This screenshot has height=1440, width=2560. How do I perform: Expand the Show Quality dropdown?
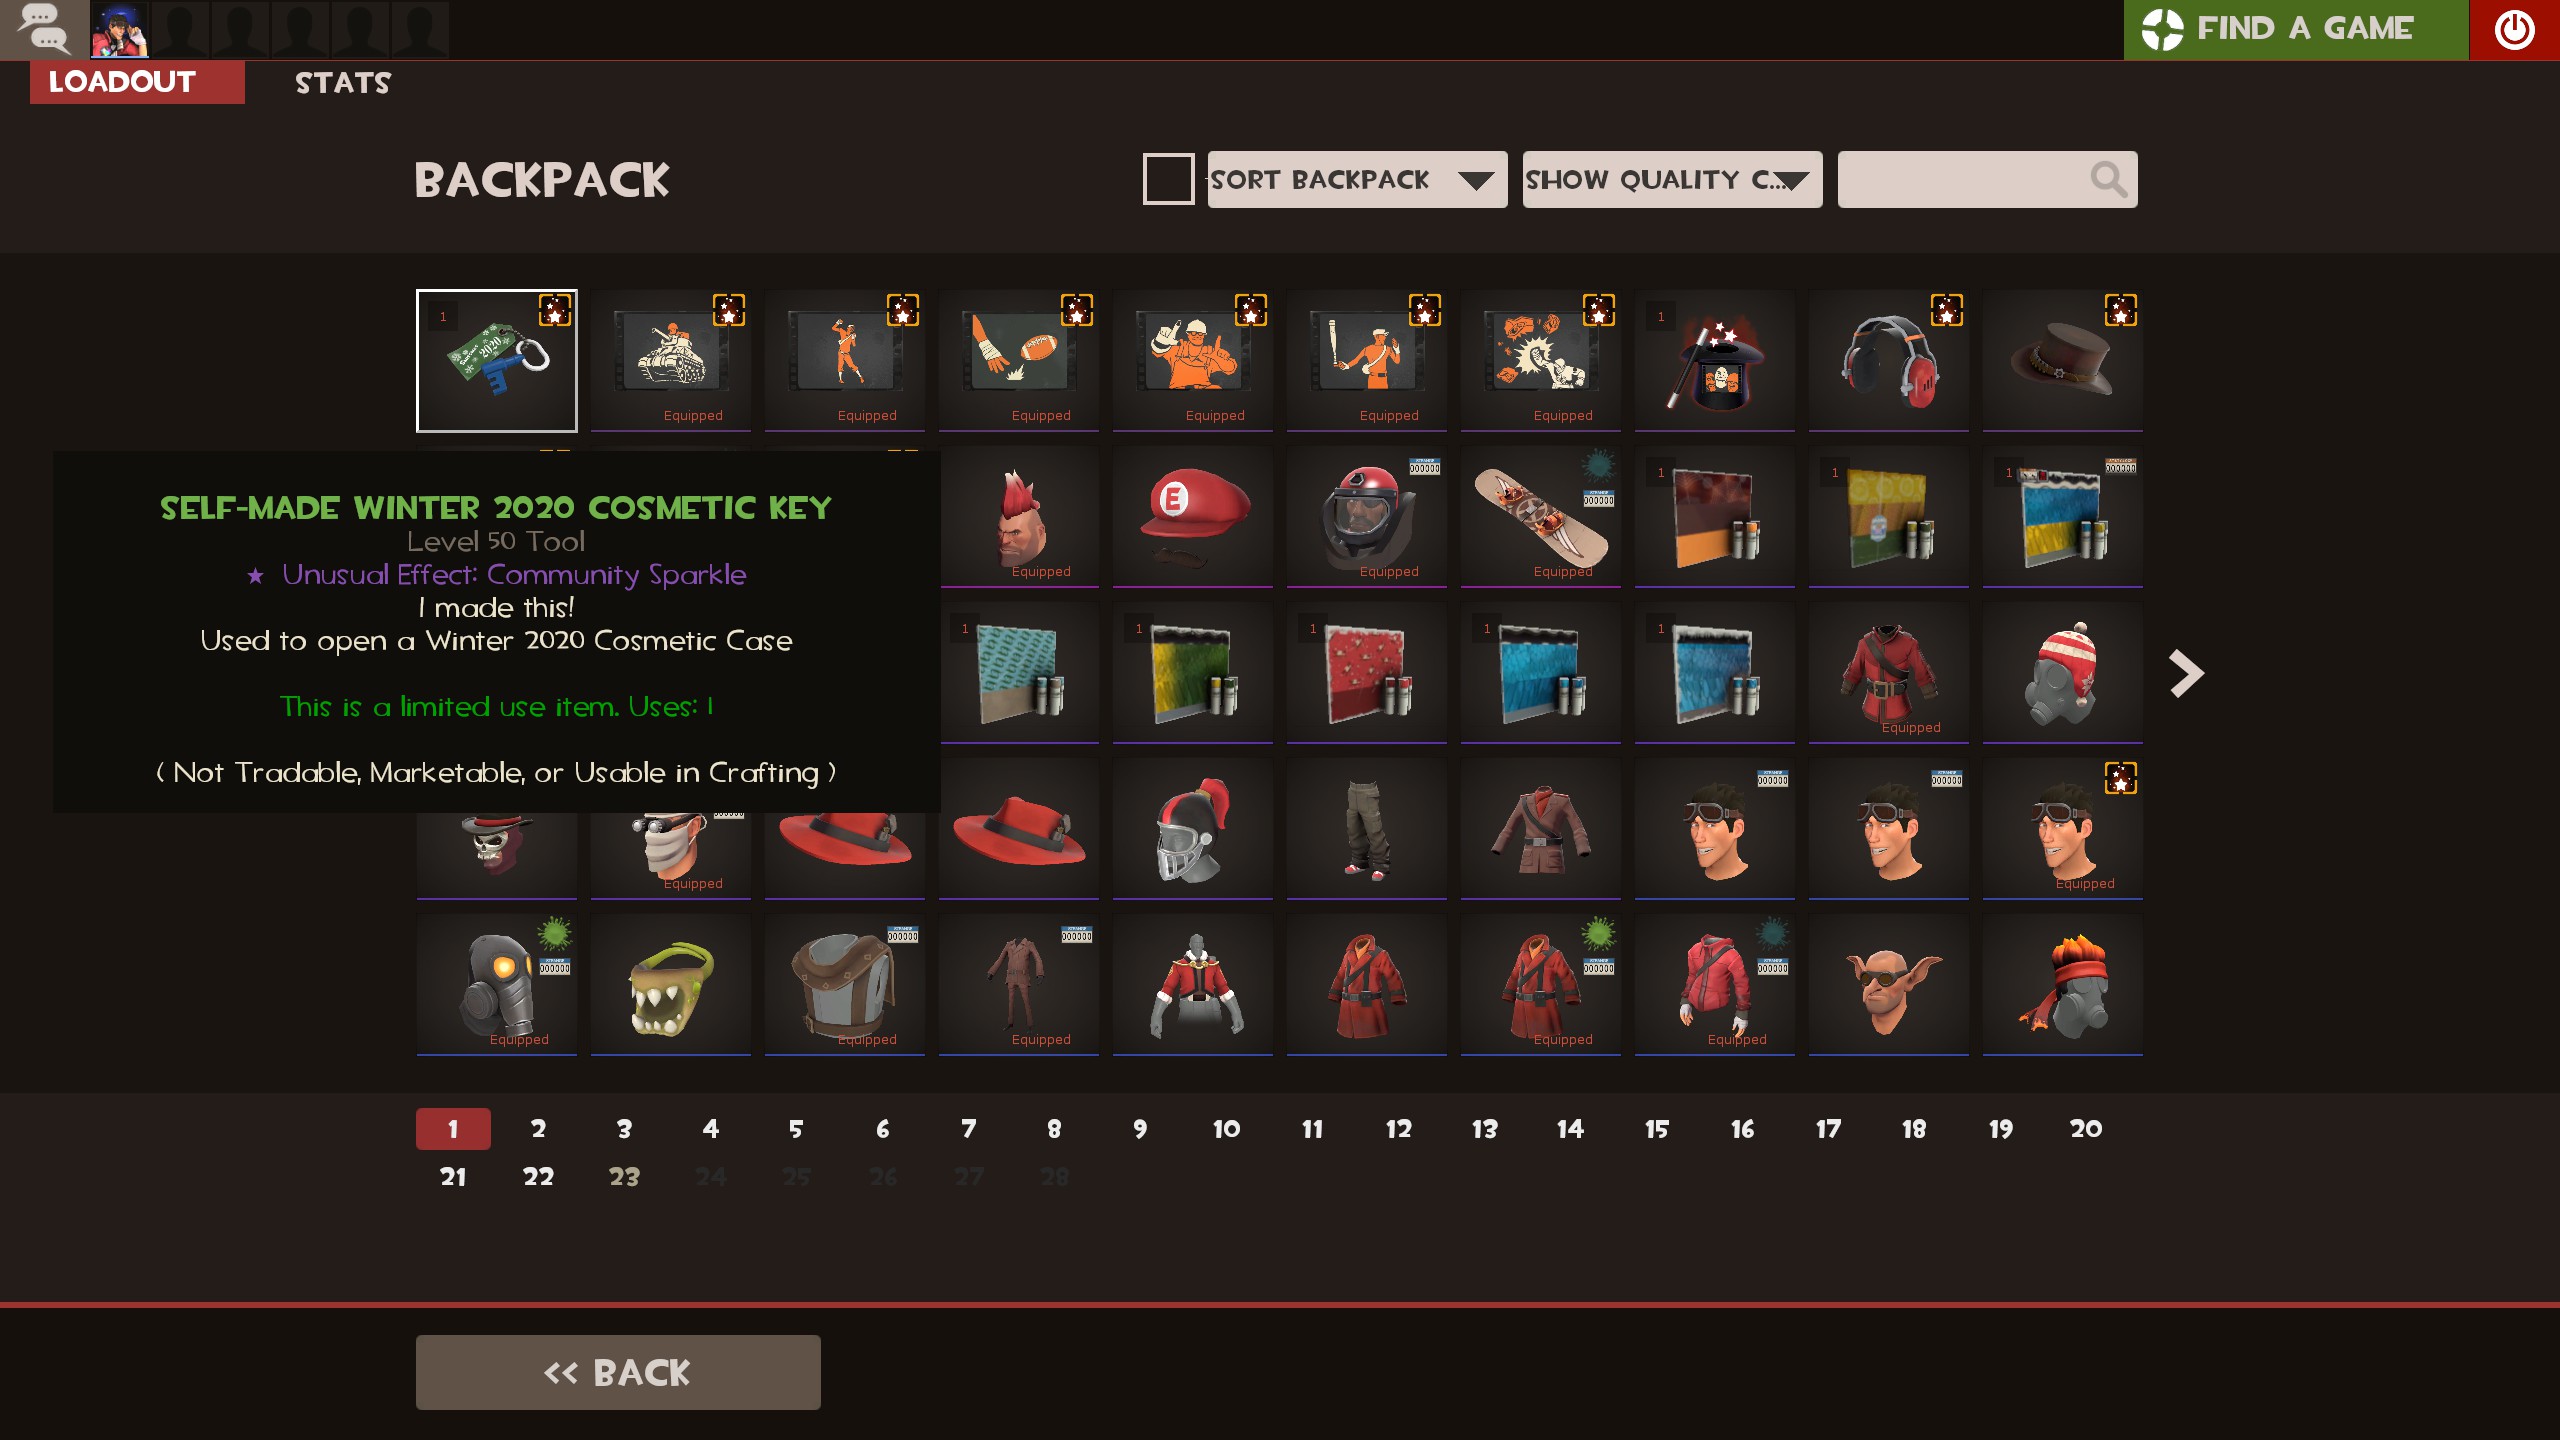1672,180
